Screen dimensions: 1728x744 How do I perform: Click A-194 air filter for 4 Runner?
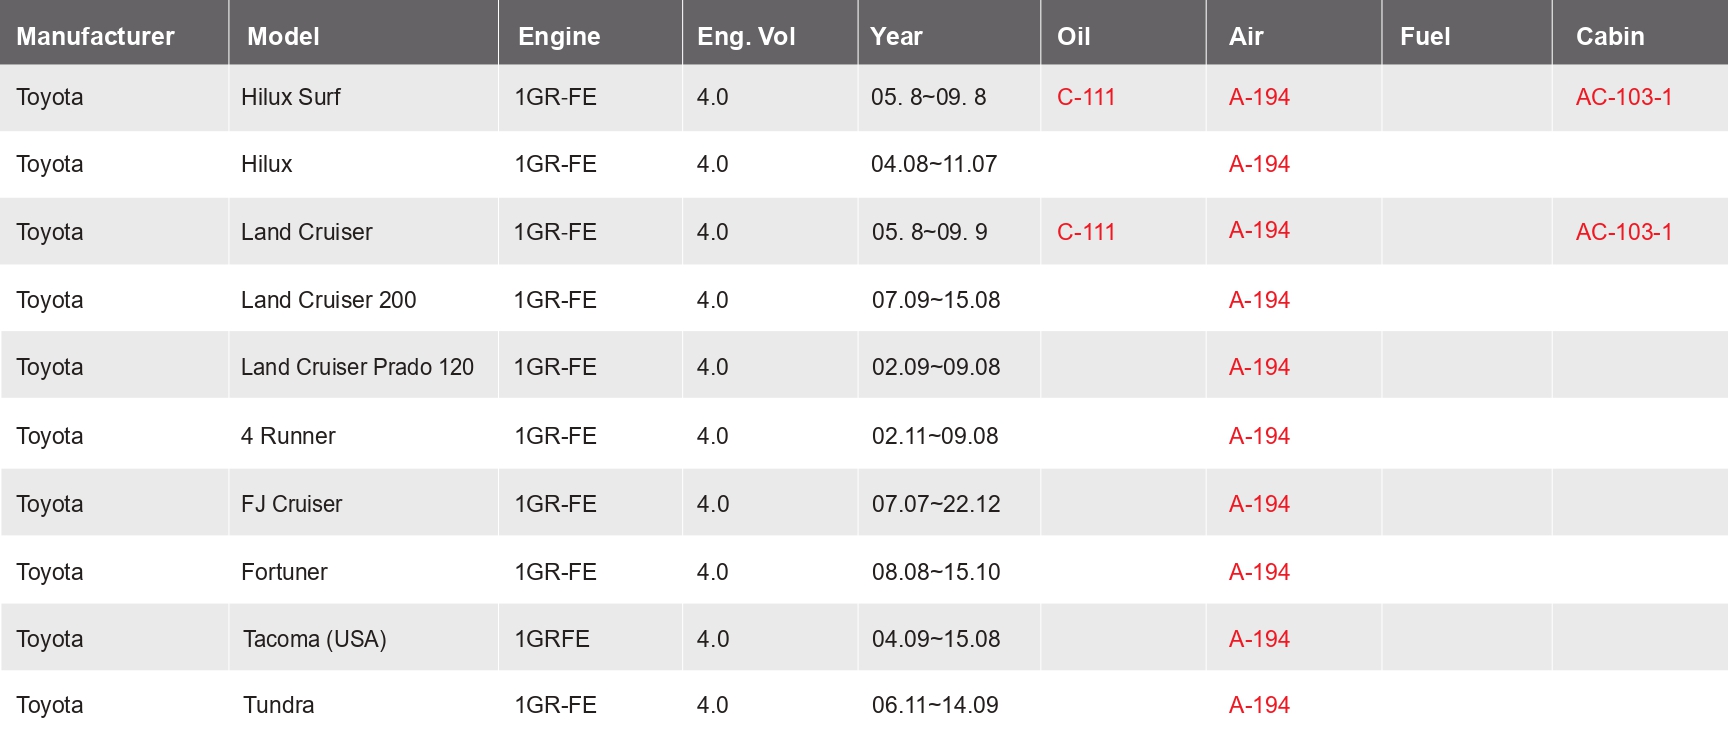pos(1259,436)
